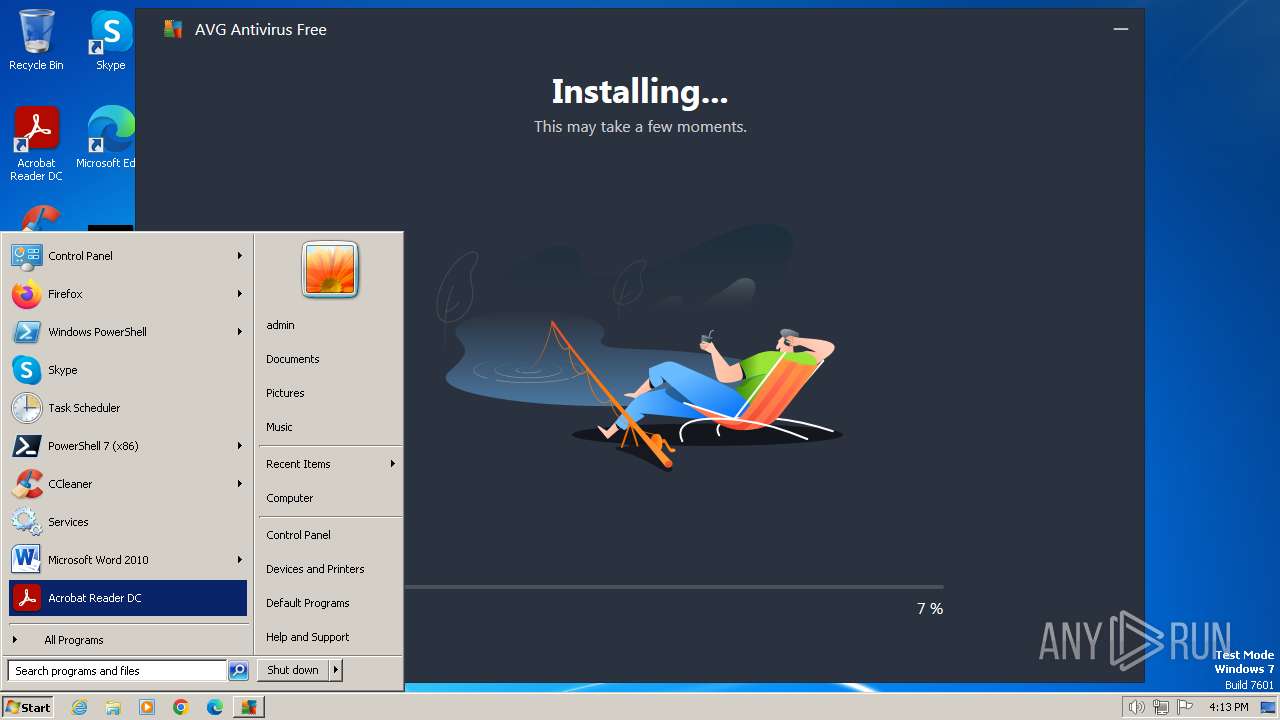Image resolution: width=1280 pixels, height=720 pixels.
Task: Open Acrobat Reader DC icon in Start menu
Action: 26,598
